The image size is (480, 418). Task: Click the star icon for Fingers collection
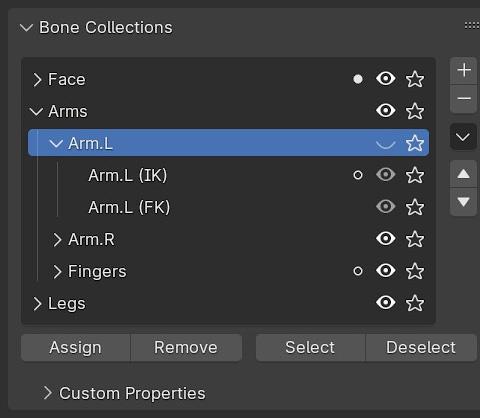[415, 271]
